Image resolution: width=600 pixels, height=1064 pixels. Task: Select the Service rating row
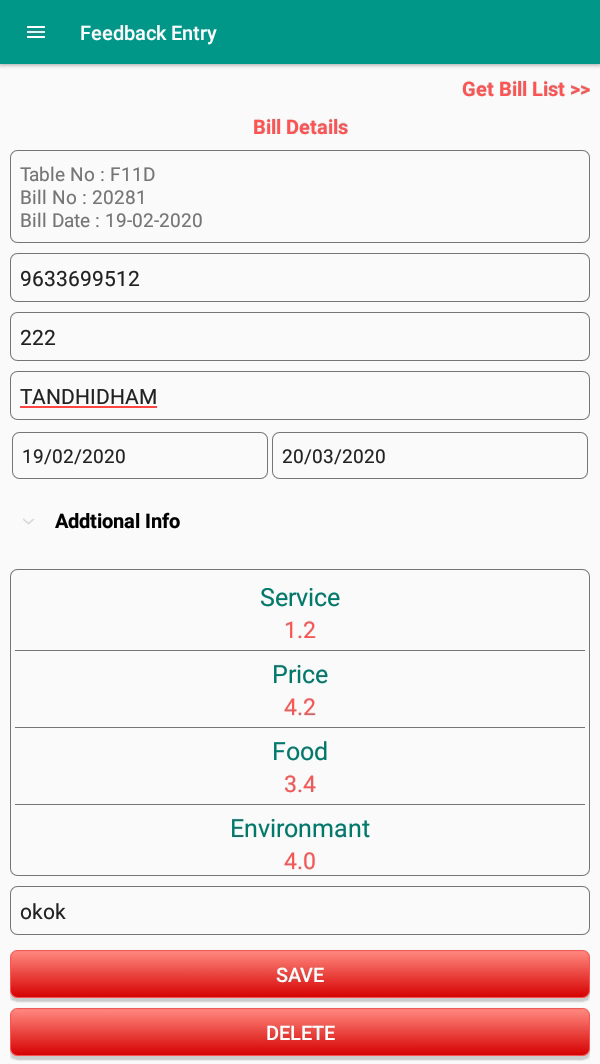click(300, 612)
